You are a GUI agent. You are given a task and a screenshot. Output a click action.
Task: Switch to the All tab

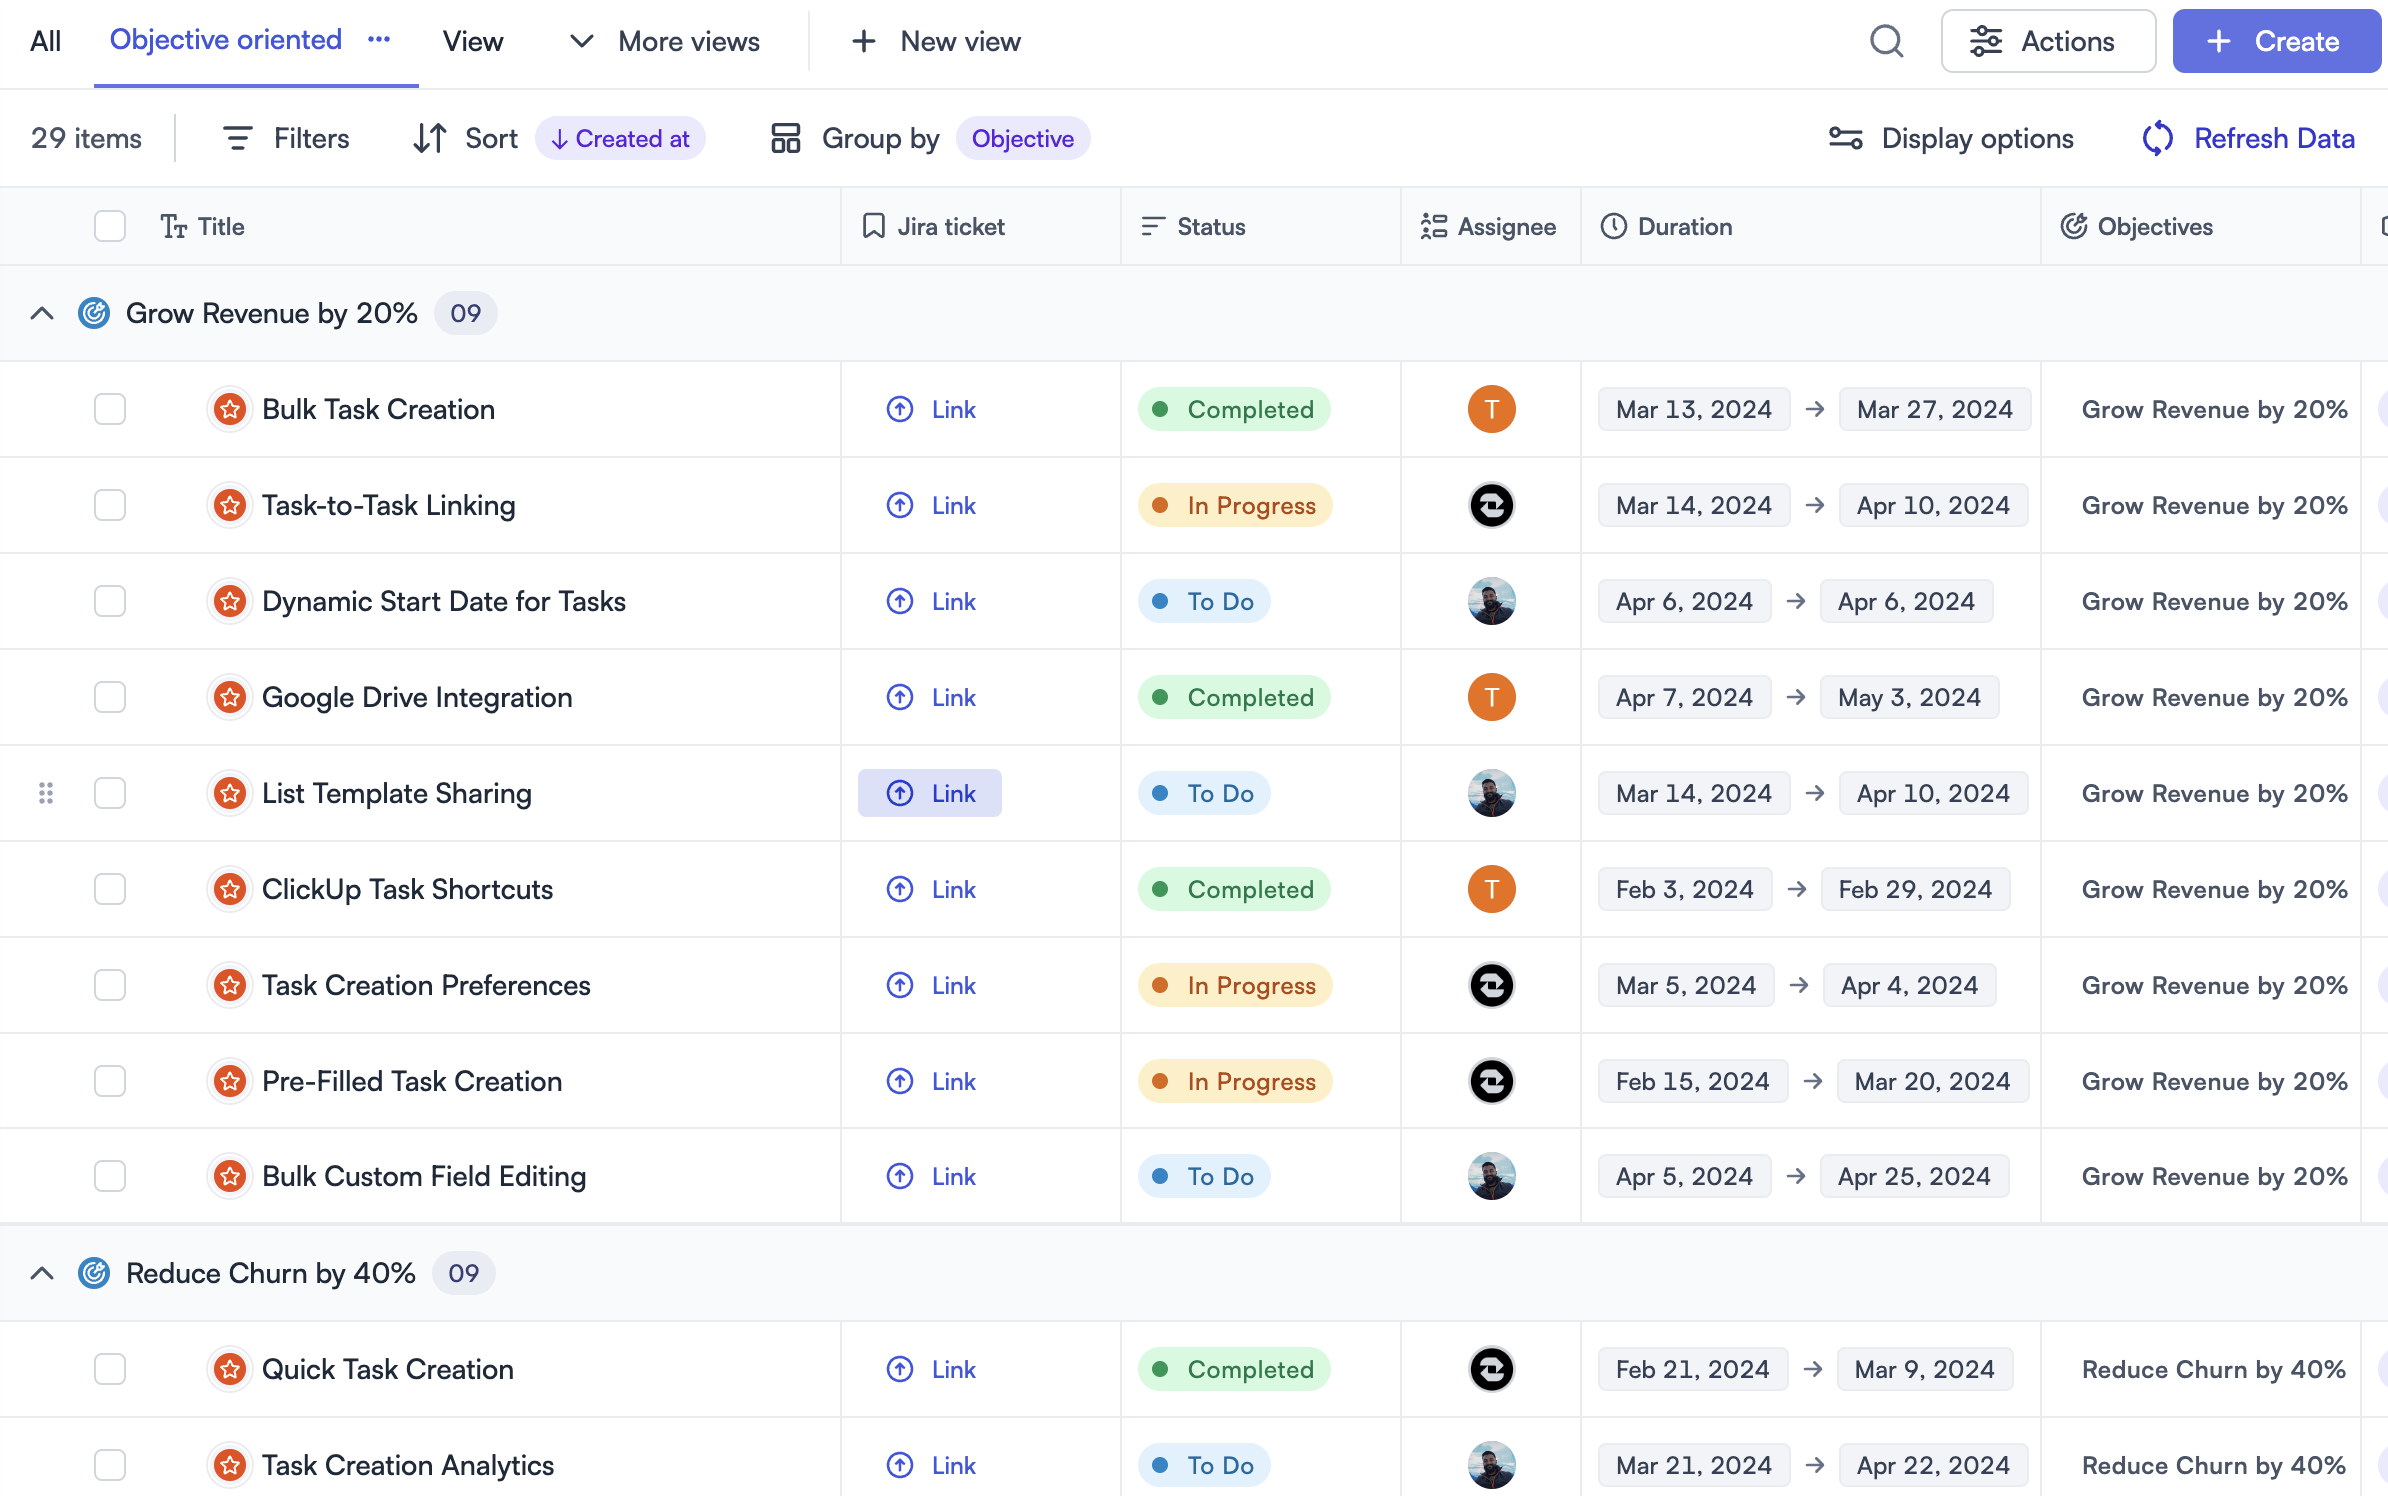coord(45,42)
